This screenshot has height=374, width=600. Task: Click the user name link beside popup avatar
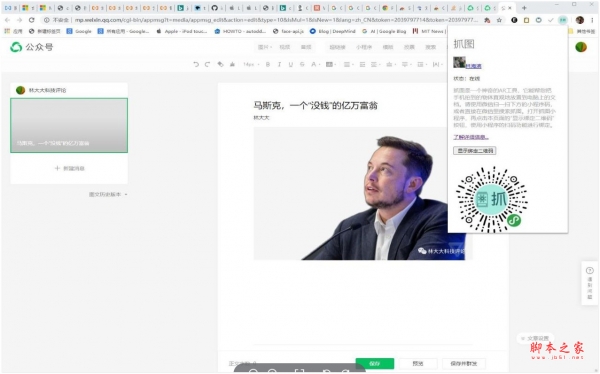474,66
